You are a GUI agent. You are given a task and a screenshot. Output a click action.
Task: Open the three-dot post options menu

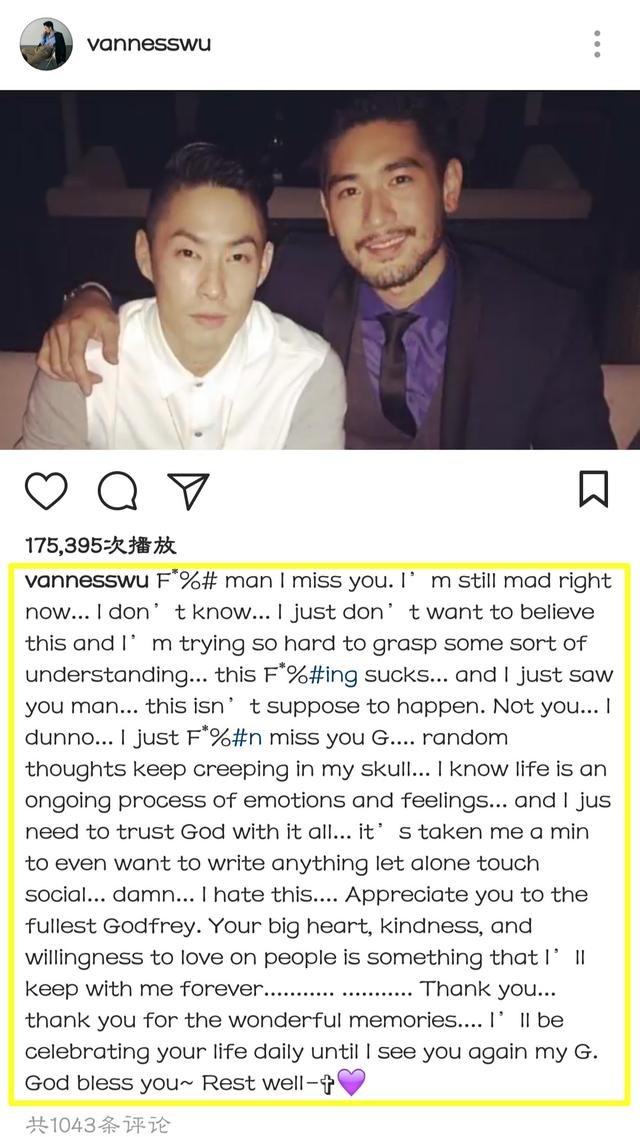tap(597, 44)
